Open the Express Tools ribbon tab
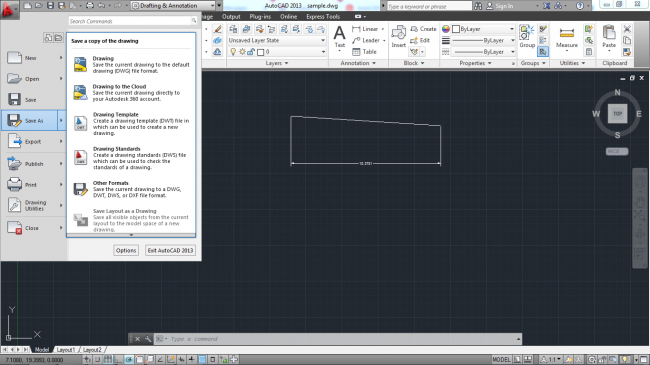650x365 pixels. [323, 17]
